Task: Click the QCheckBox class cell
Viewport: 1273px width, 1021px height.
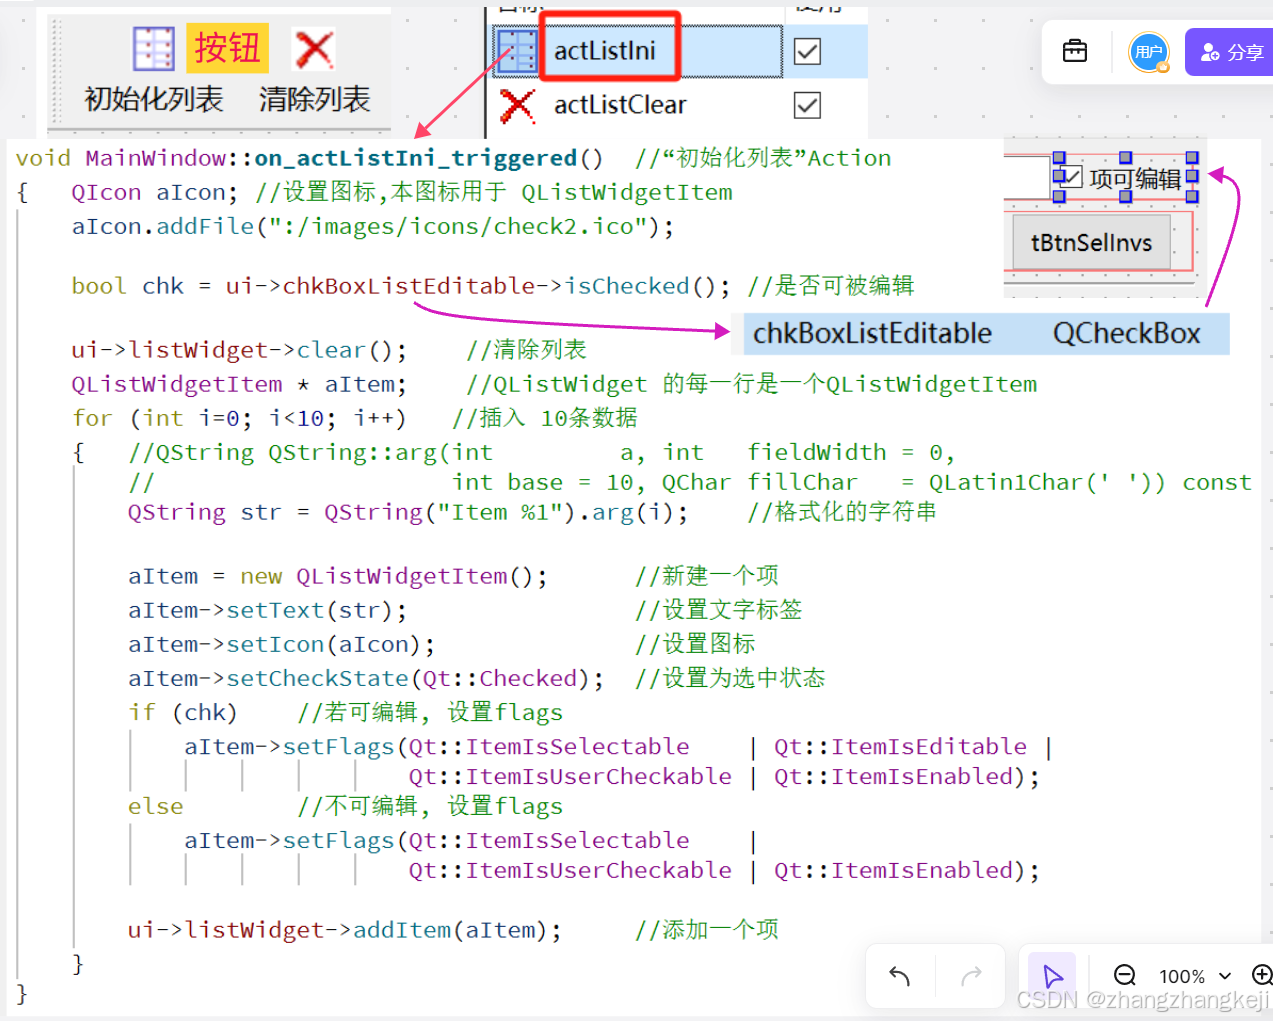Action: (1126, 334)
